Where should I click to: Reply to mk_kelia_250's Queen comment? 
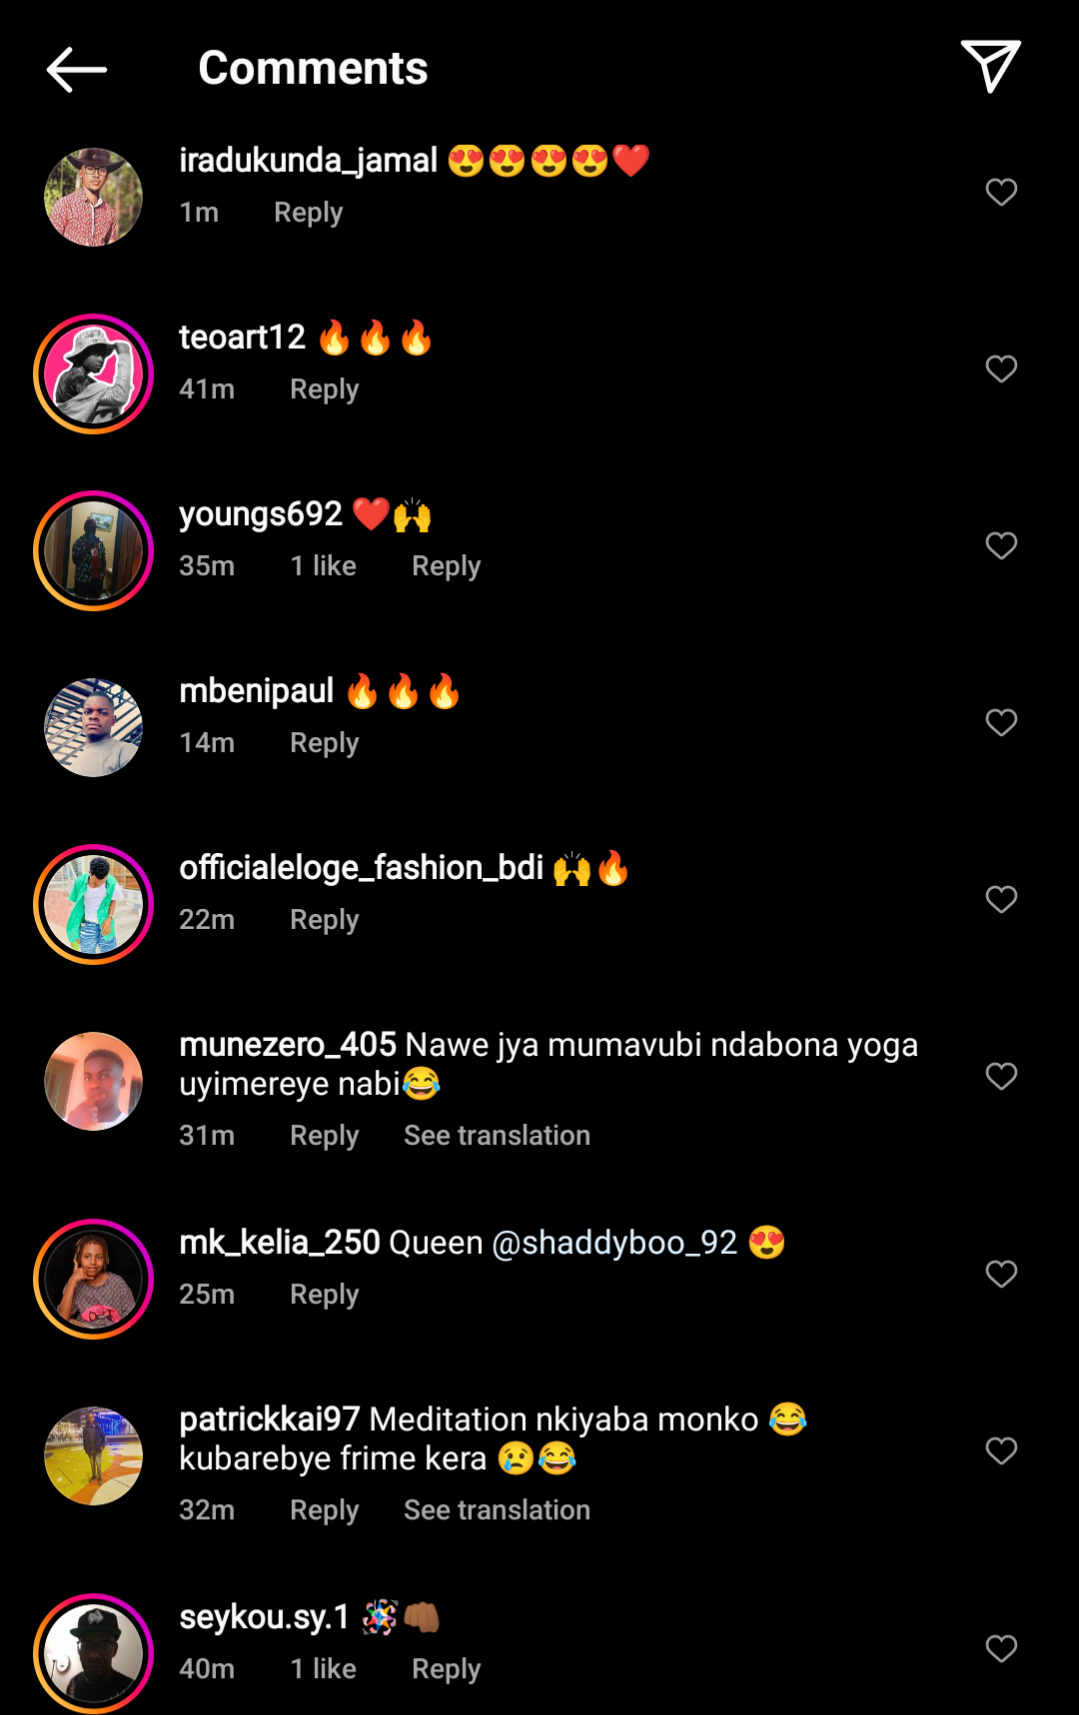pos(324,1294)
